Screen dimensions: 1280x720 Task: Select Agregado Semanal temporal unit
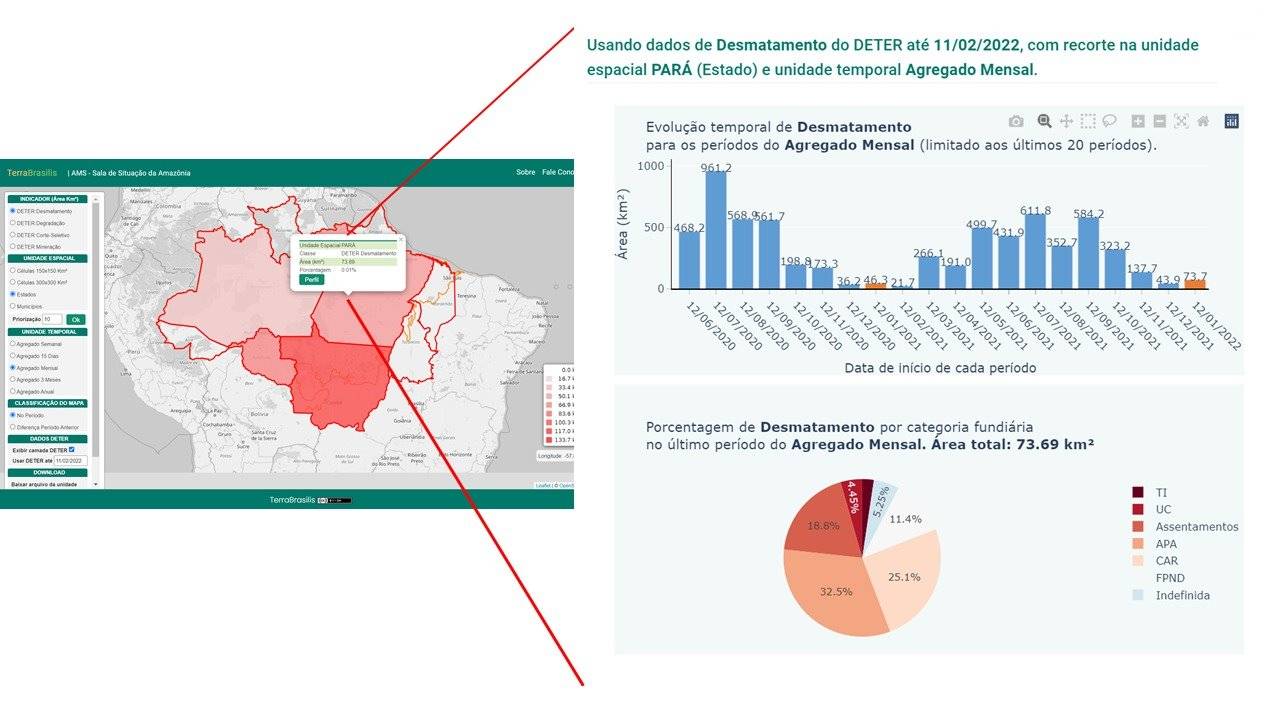pyautogui.click(x=13, y=343)
